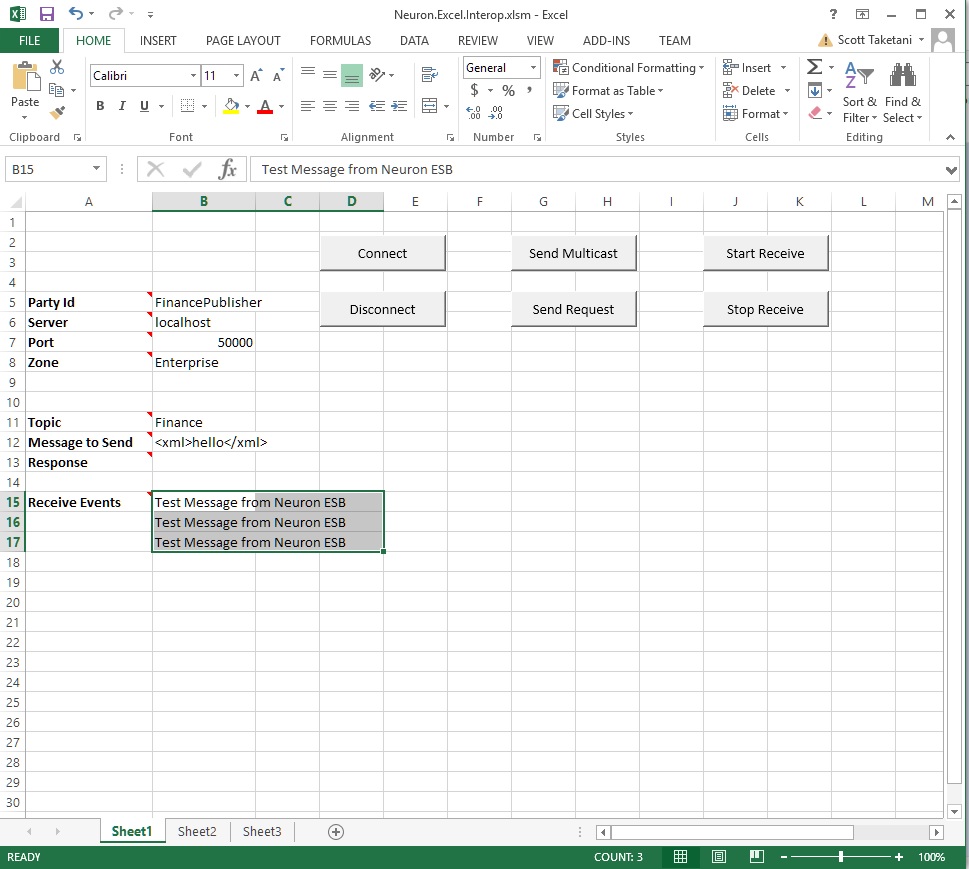Increase font size with the larger A icon

coord(256,75)
